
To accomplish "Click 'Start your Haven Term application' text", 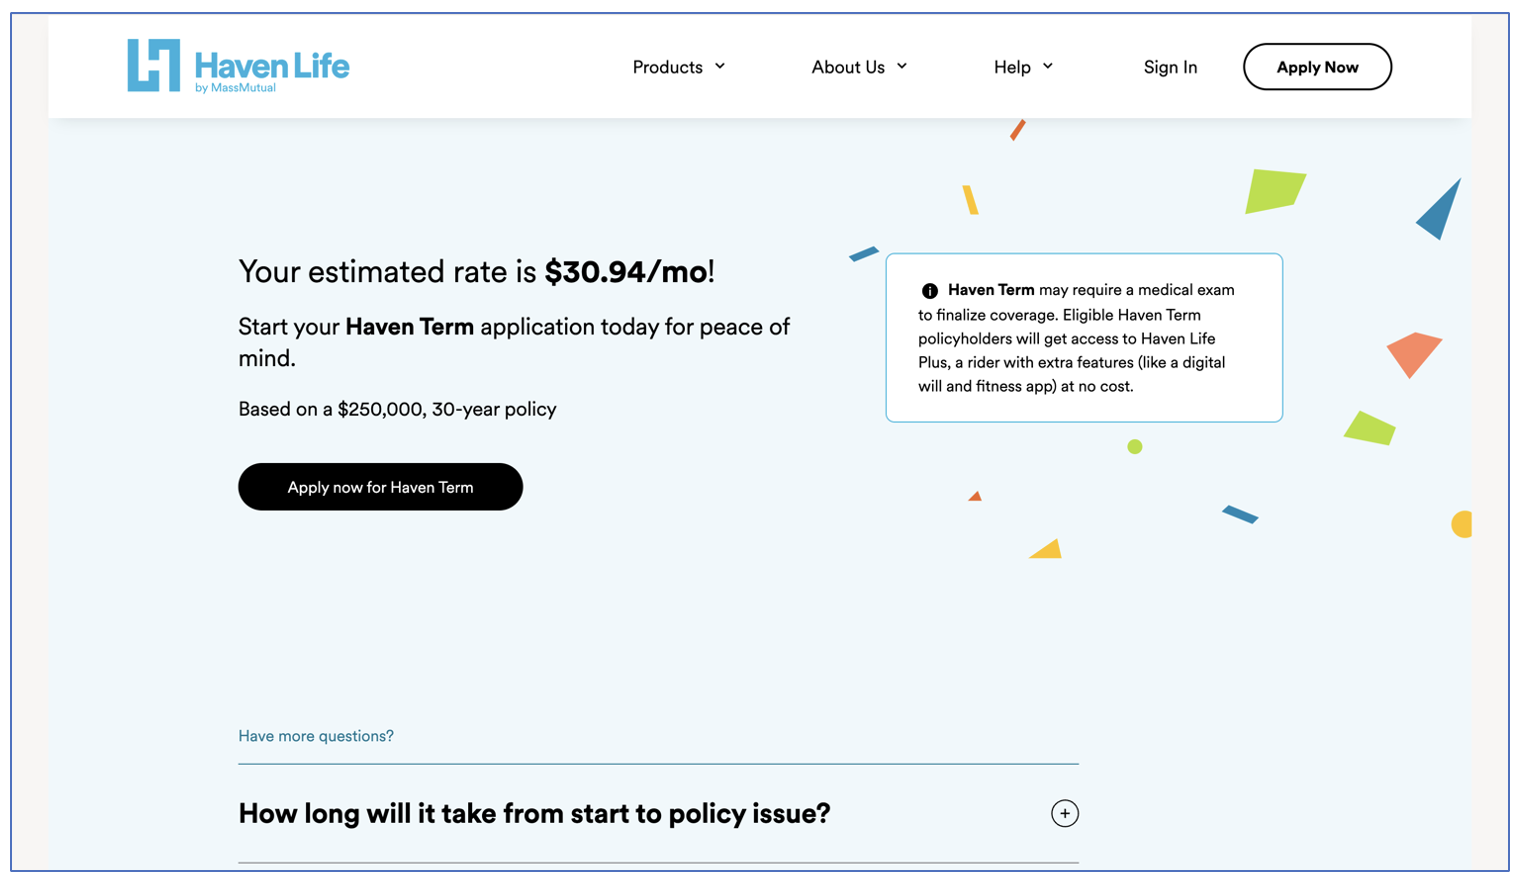I will point(514,342).
